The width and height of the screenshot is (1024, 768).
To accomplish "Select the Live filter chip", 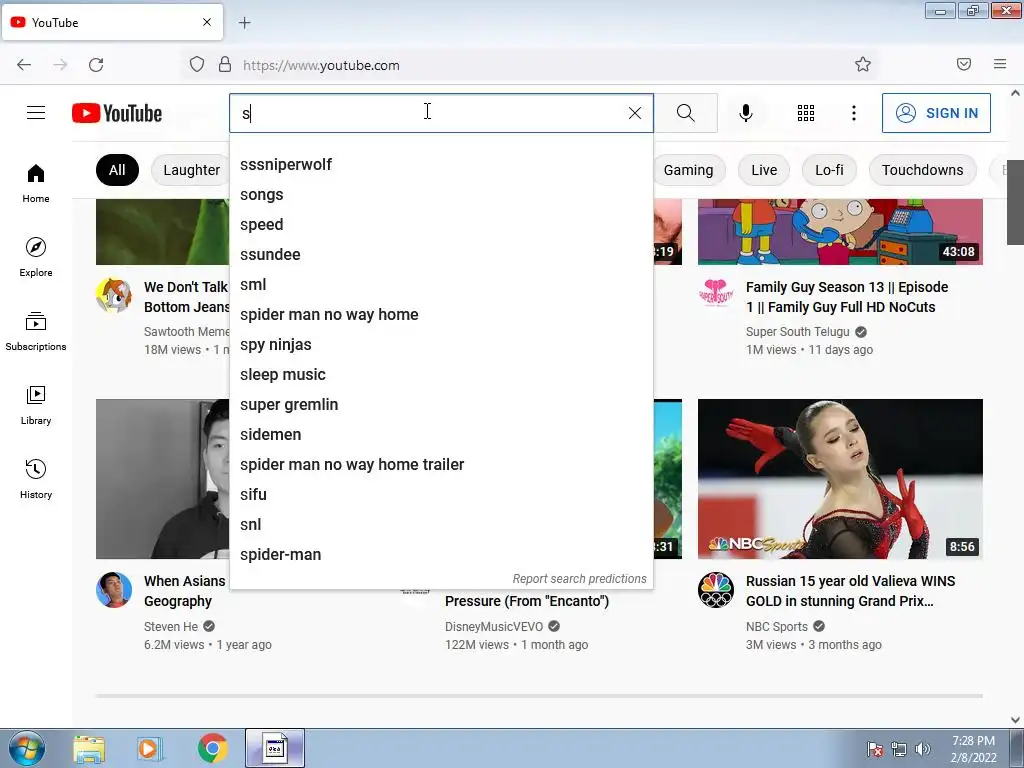I will 763,170.
